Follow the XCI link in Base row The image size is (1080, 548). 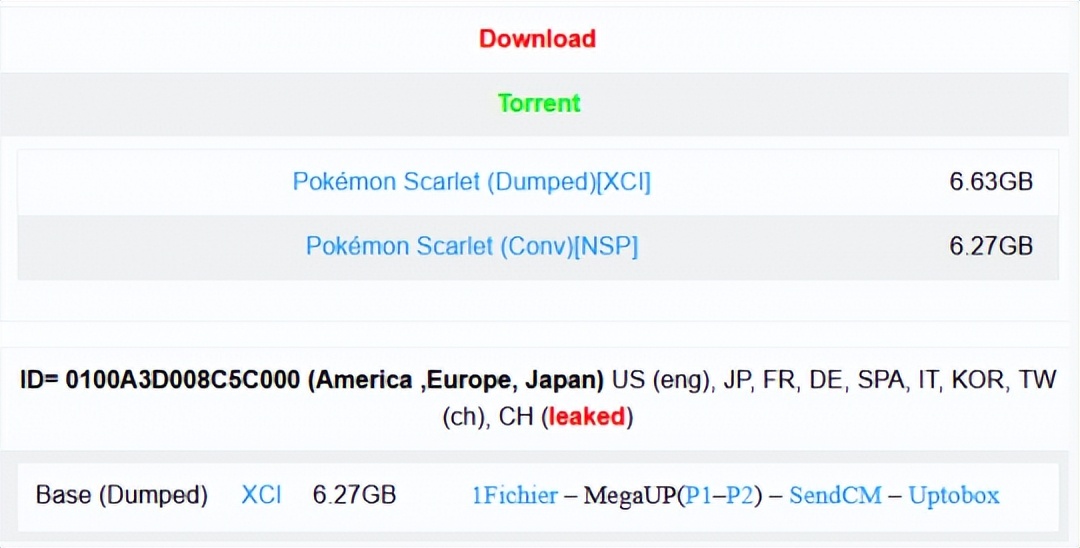click(261, 495)
